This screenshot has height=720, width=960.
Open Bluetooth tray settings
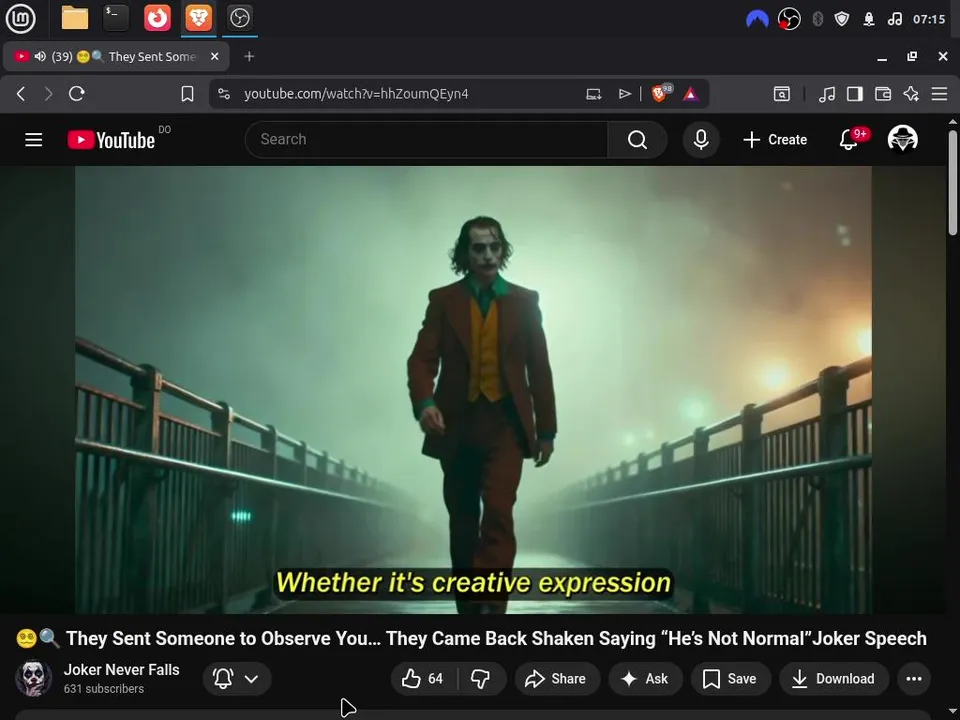pos(817,20)
